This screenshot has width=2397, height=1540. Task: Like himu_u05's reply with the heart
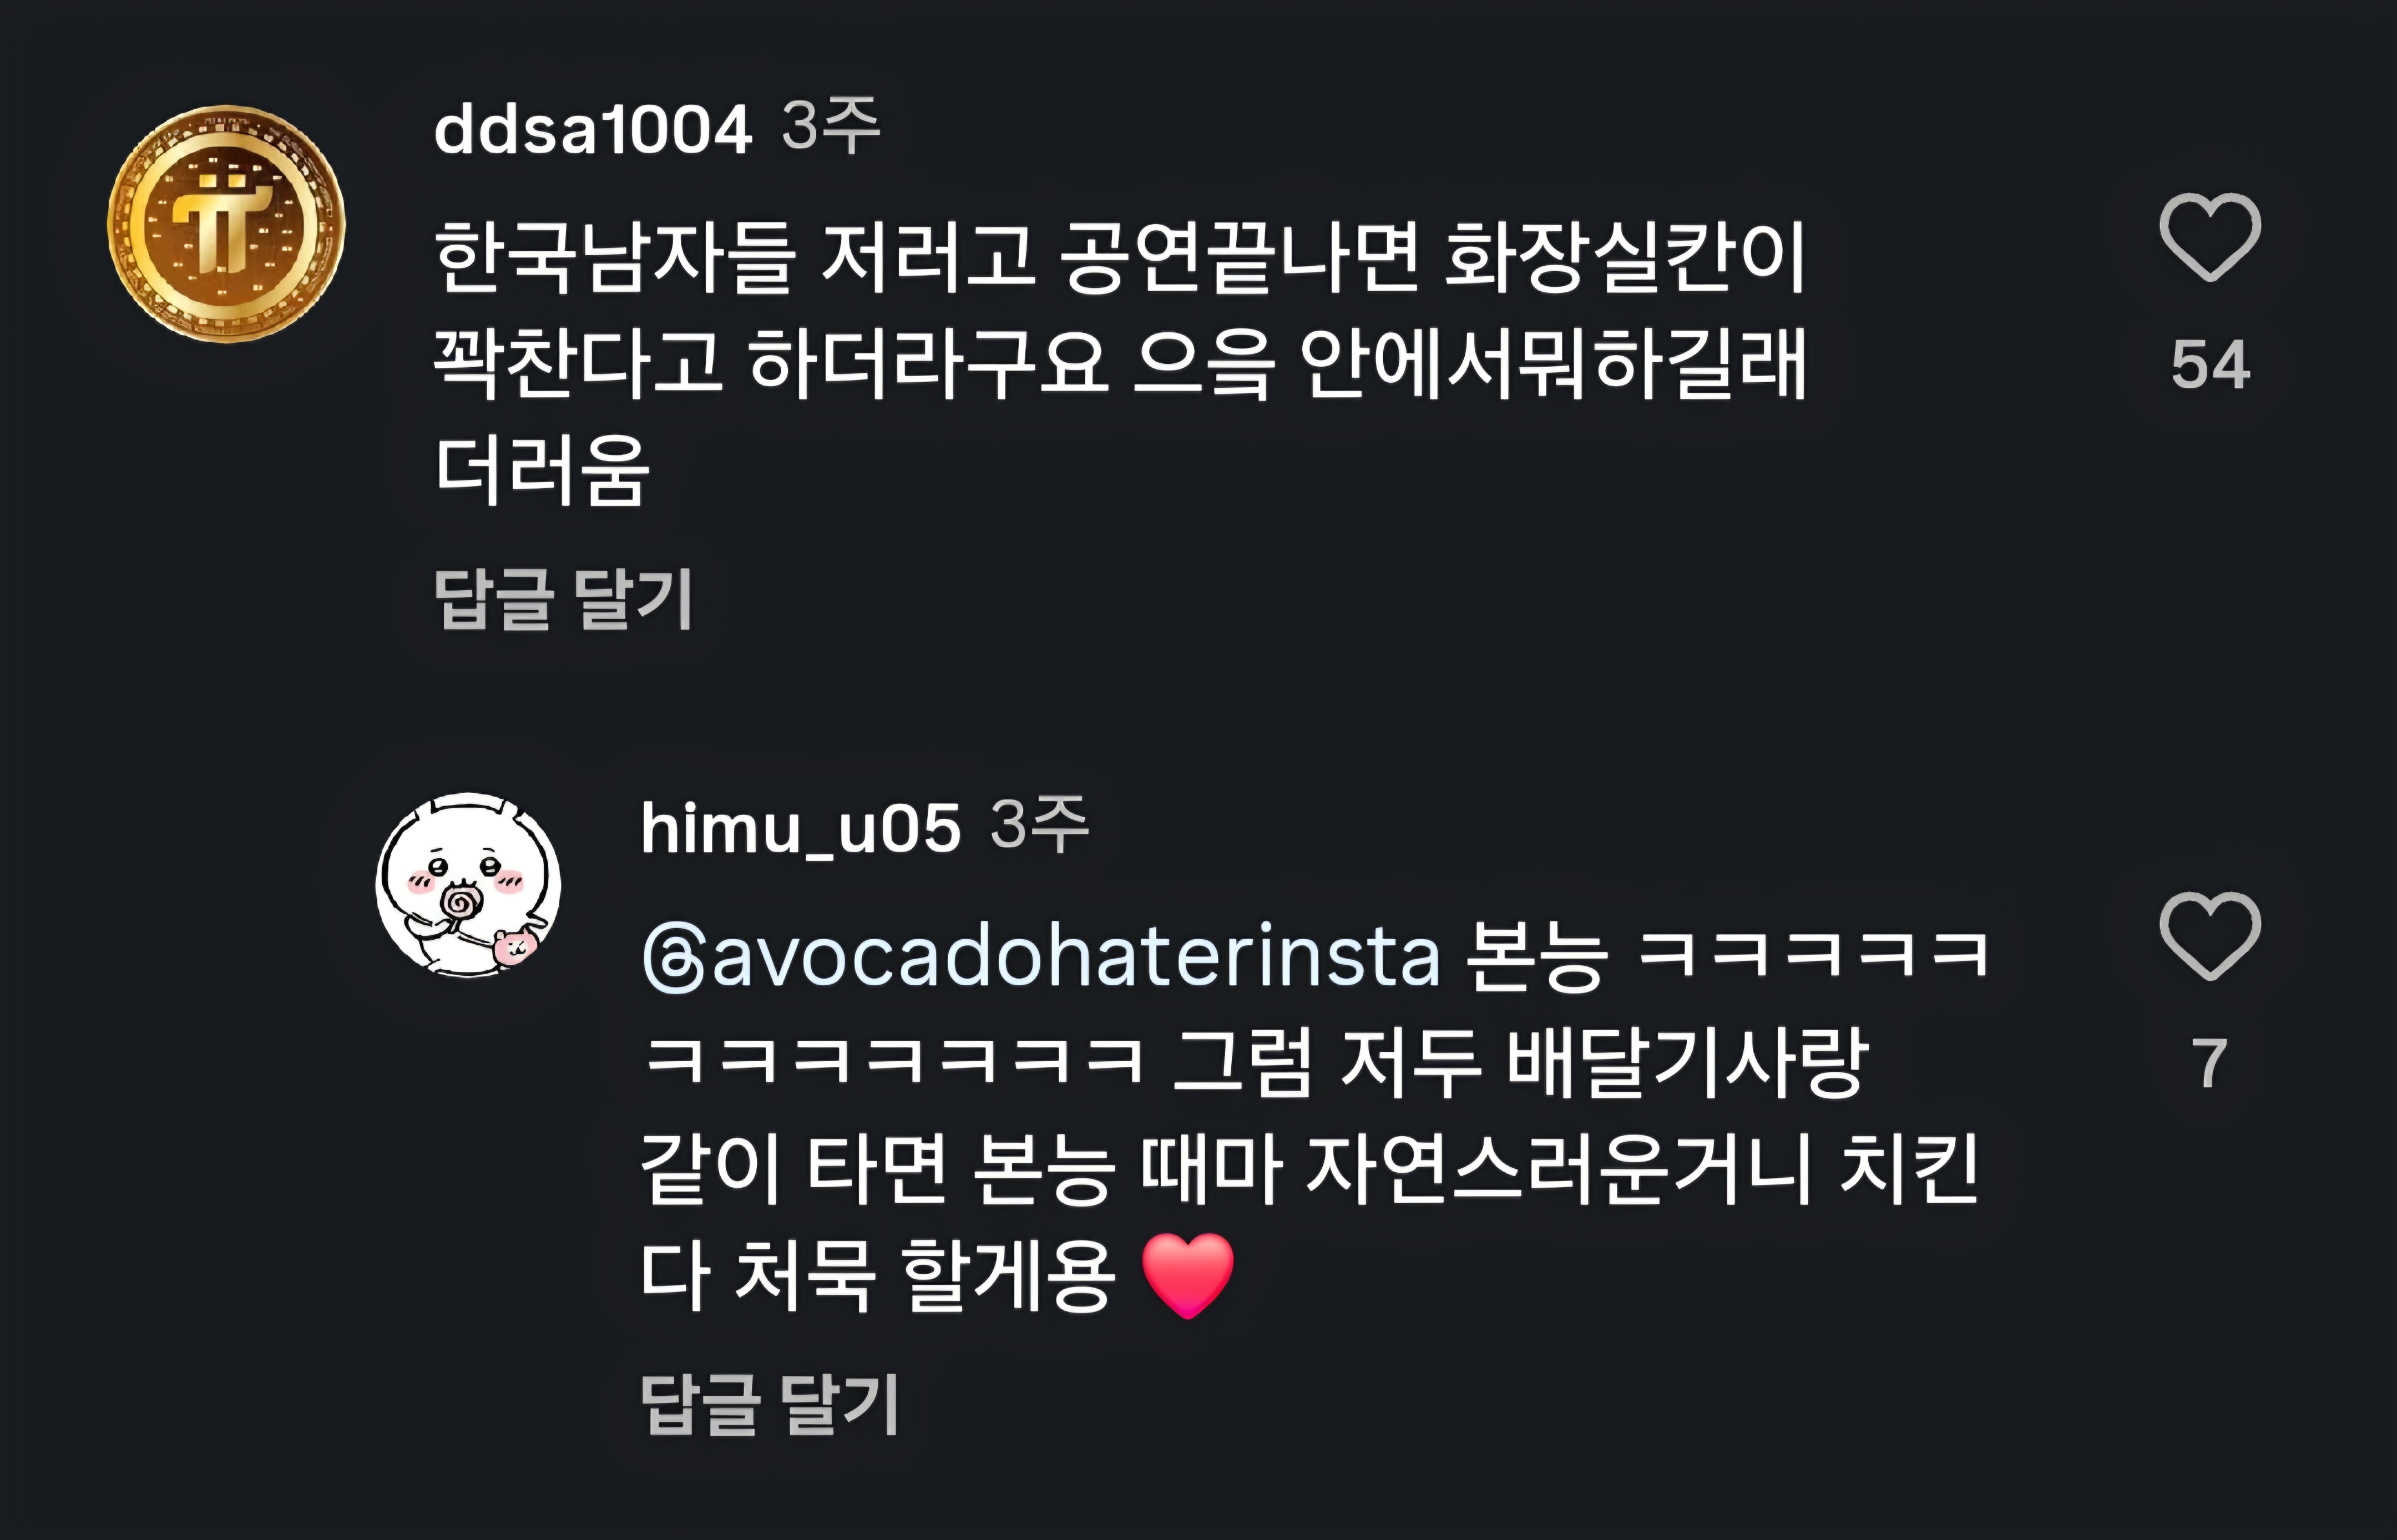point(2209,936)
